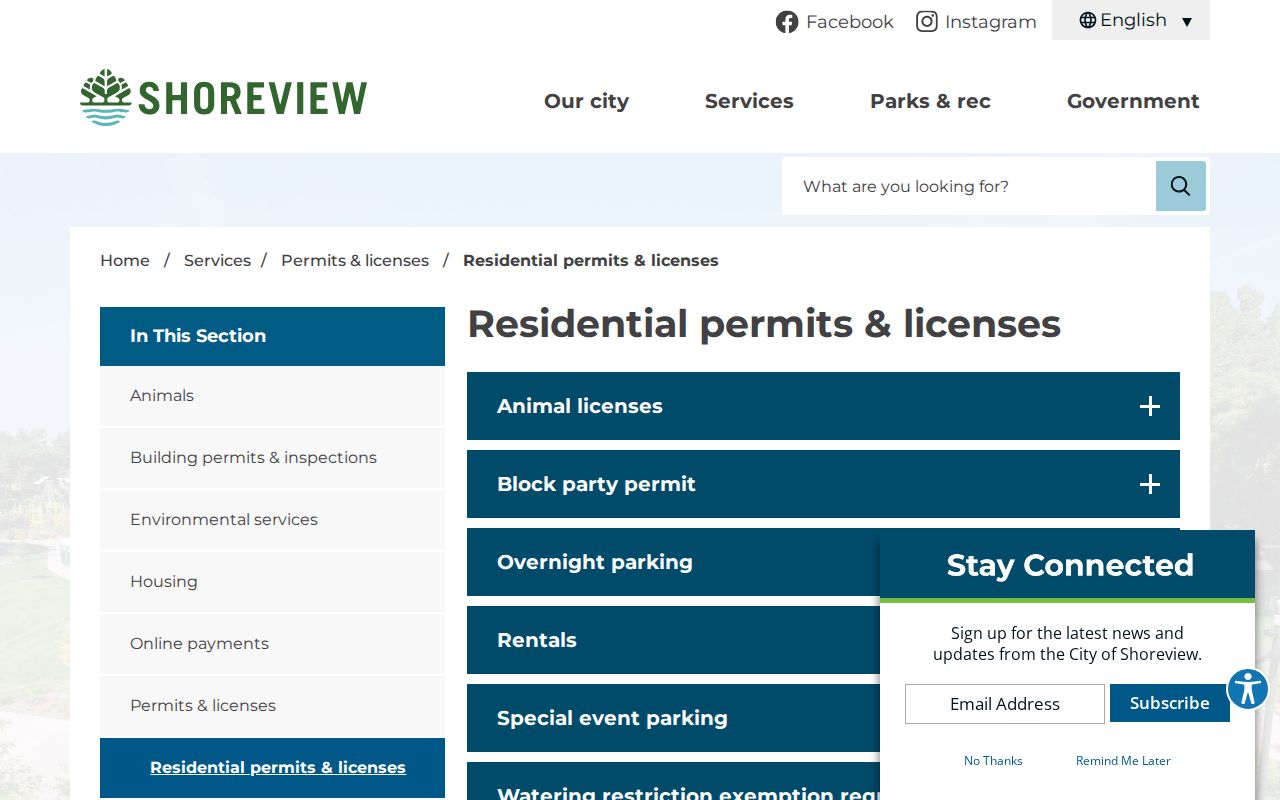This screenshot has height=800, width=1280.
Task: Select Environmental services sidebar item
Action: pyautogui.click(x=272, y=520)
